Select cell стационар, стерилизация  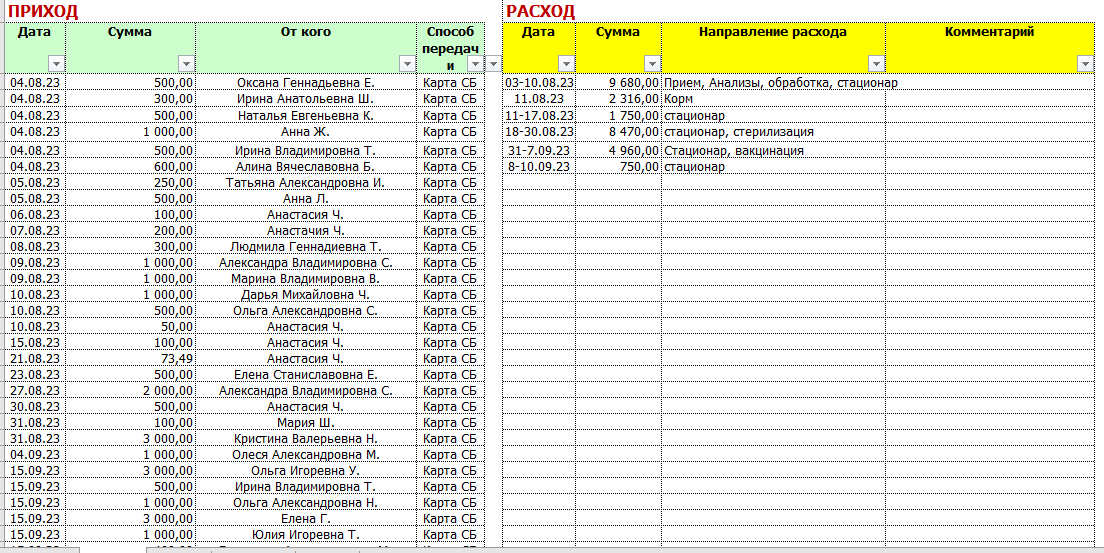[773, 131]
